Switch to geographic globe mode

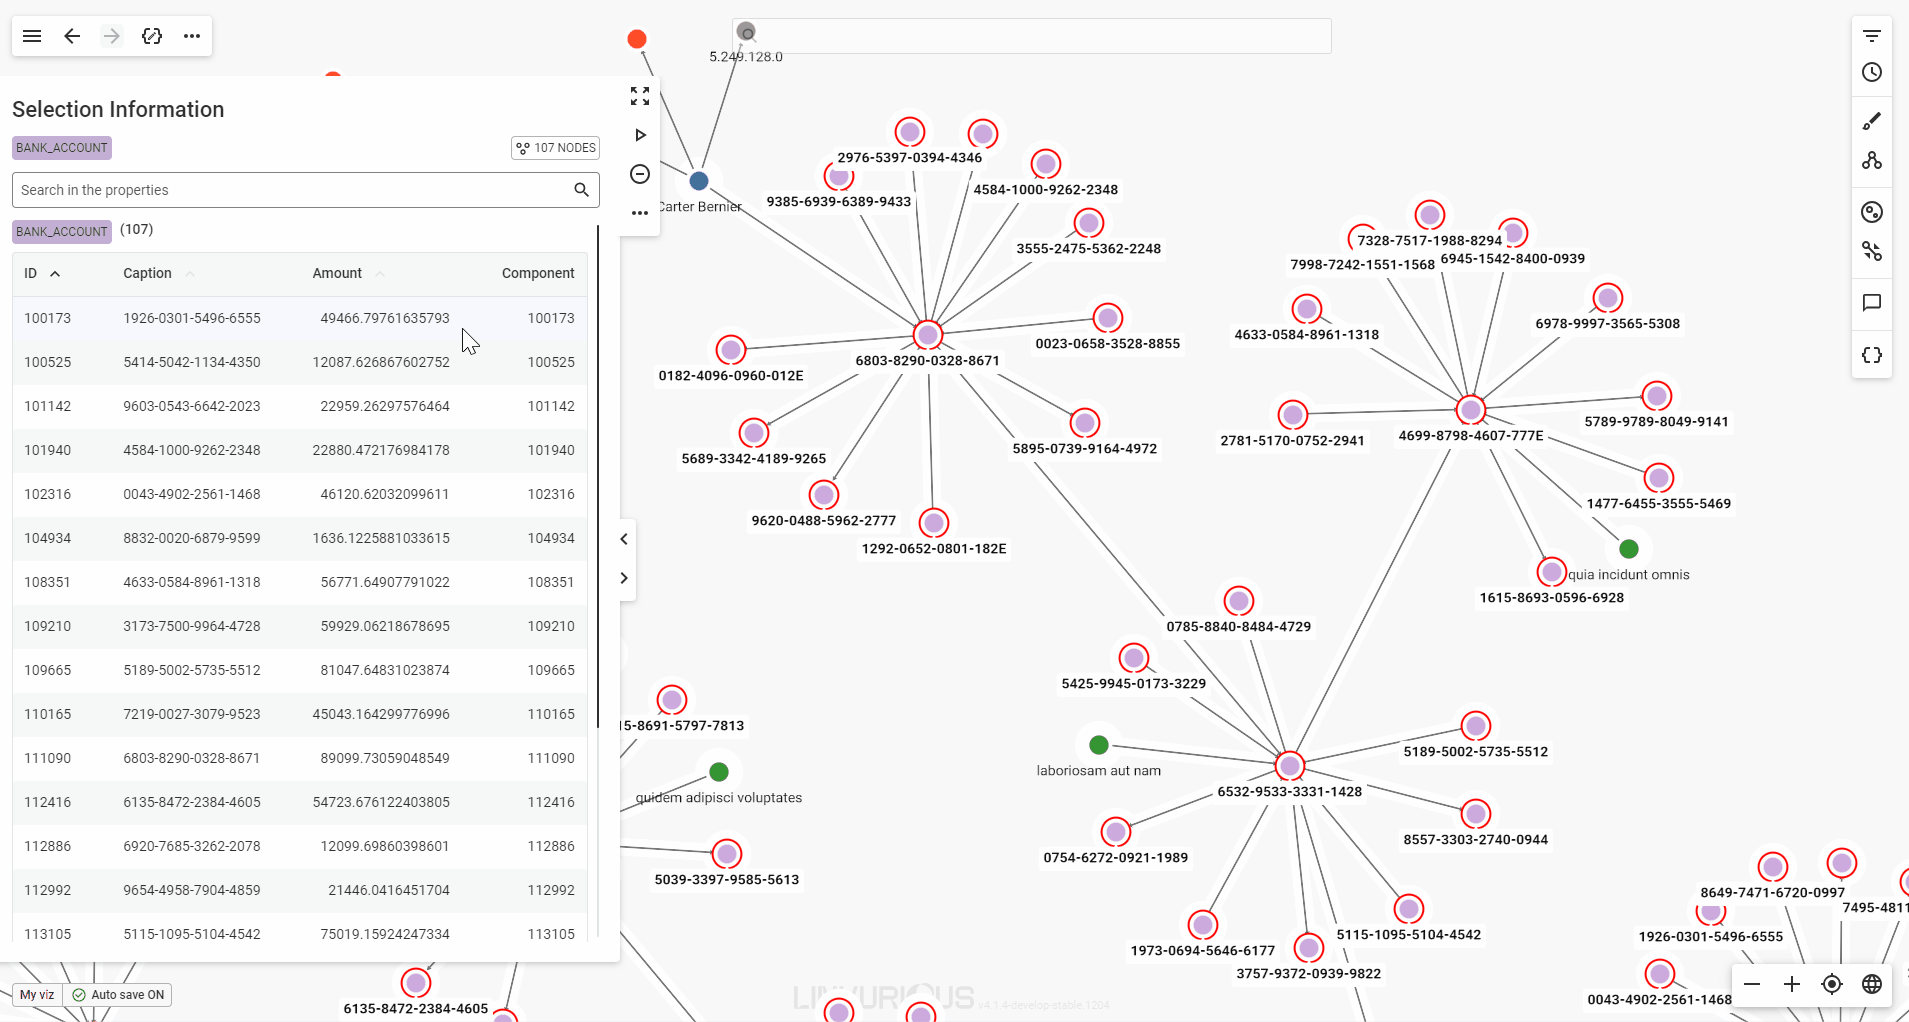pos(1872,984)
